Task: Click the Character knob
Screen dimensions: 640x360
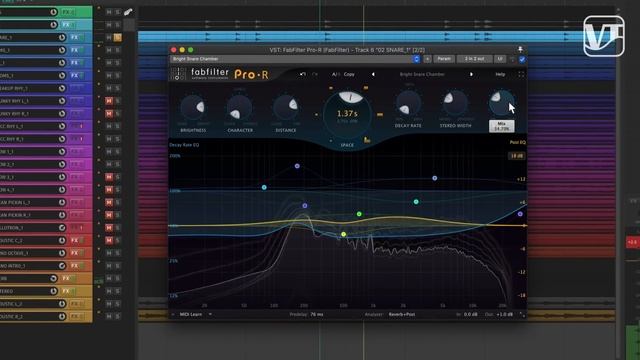Action: [x=240, y=108]
